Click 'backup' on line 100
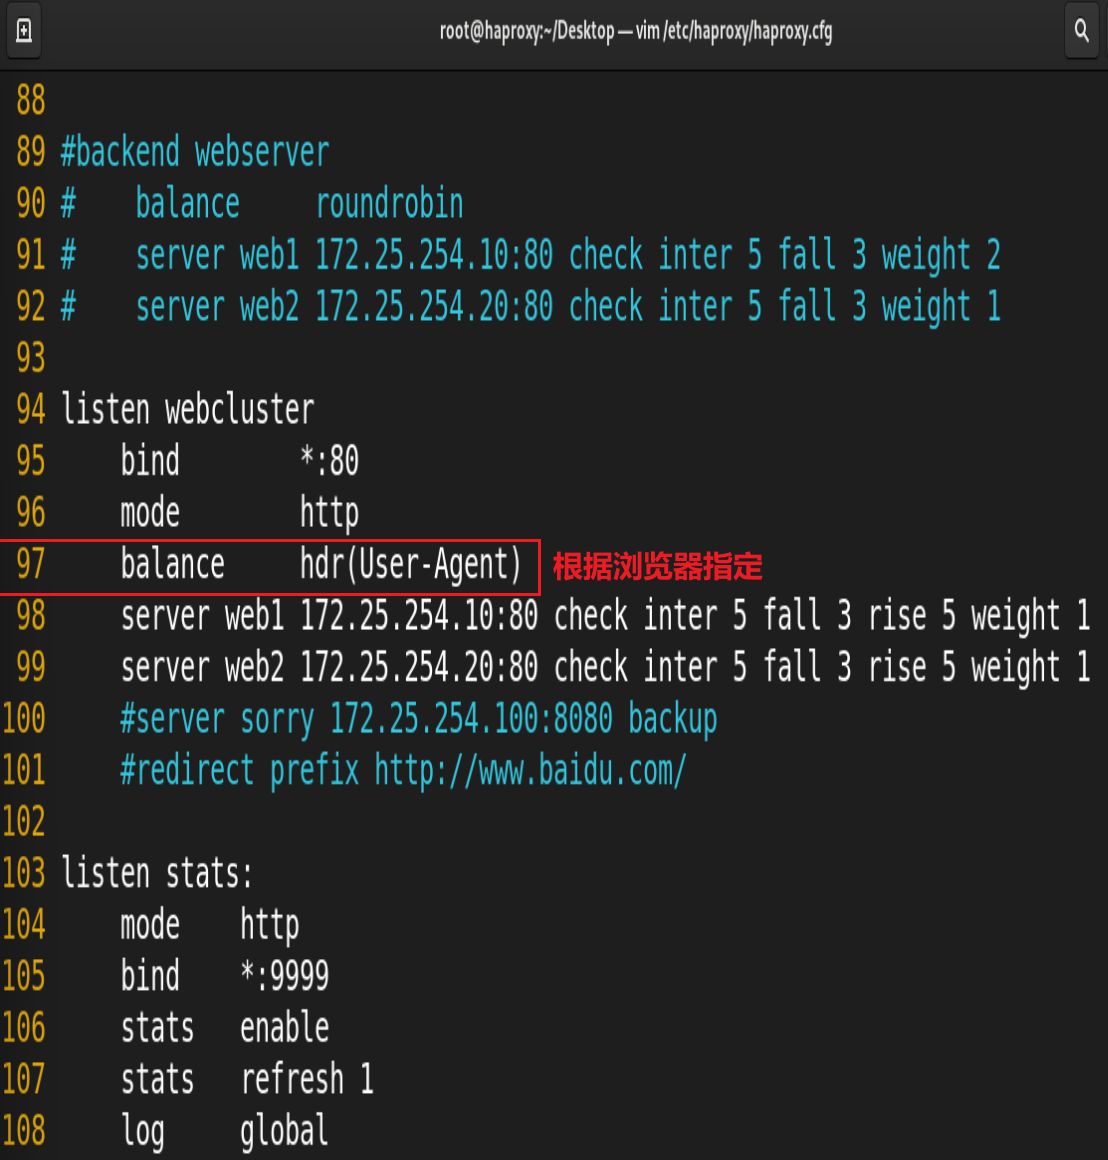This screenshot has height=1160, width=1108. point(673,721)
